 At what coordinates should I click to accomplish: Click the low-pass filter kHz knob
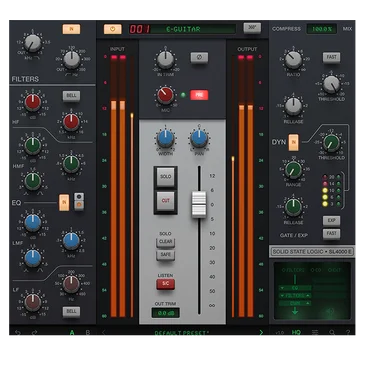pos(33,43)
